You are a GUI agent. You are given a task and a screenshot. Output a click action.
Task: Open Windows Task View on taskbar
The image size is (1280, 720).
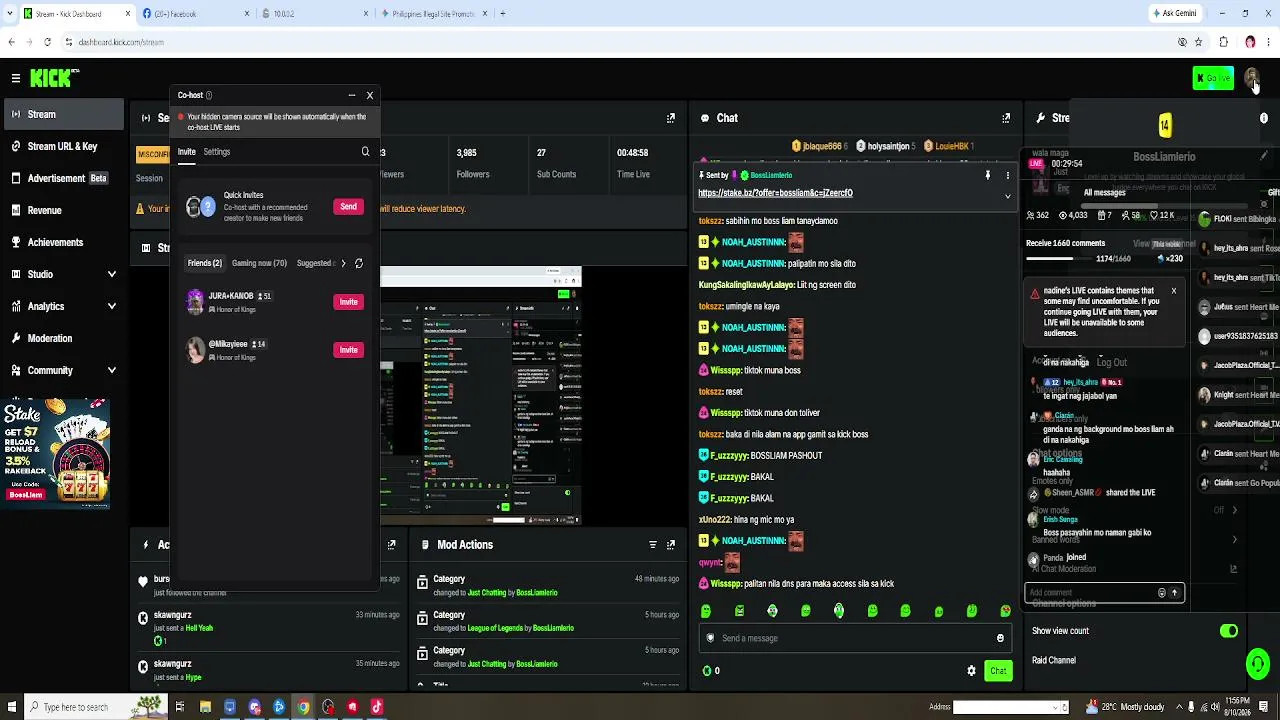pos(180,707)
